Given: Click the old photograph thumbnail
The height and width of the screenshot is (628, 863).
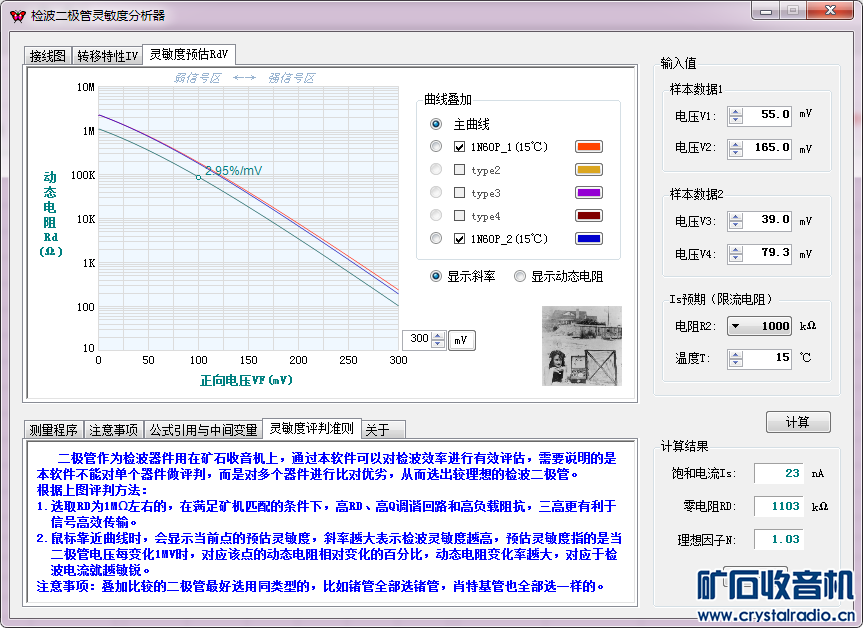Looking at the screenshot, I should coord(582,346).
